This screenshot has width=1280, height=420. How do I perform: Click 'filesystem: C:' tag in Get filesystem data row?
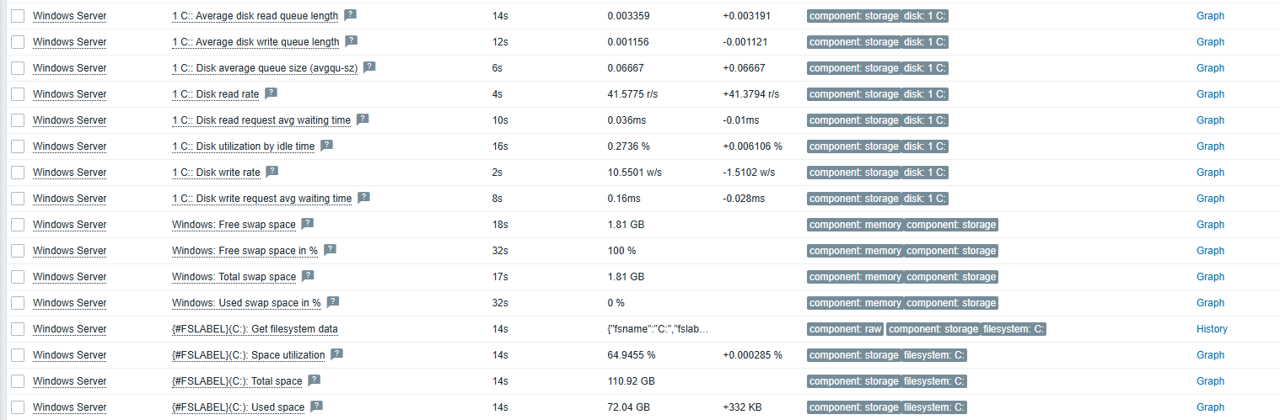click(1014, 328)
